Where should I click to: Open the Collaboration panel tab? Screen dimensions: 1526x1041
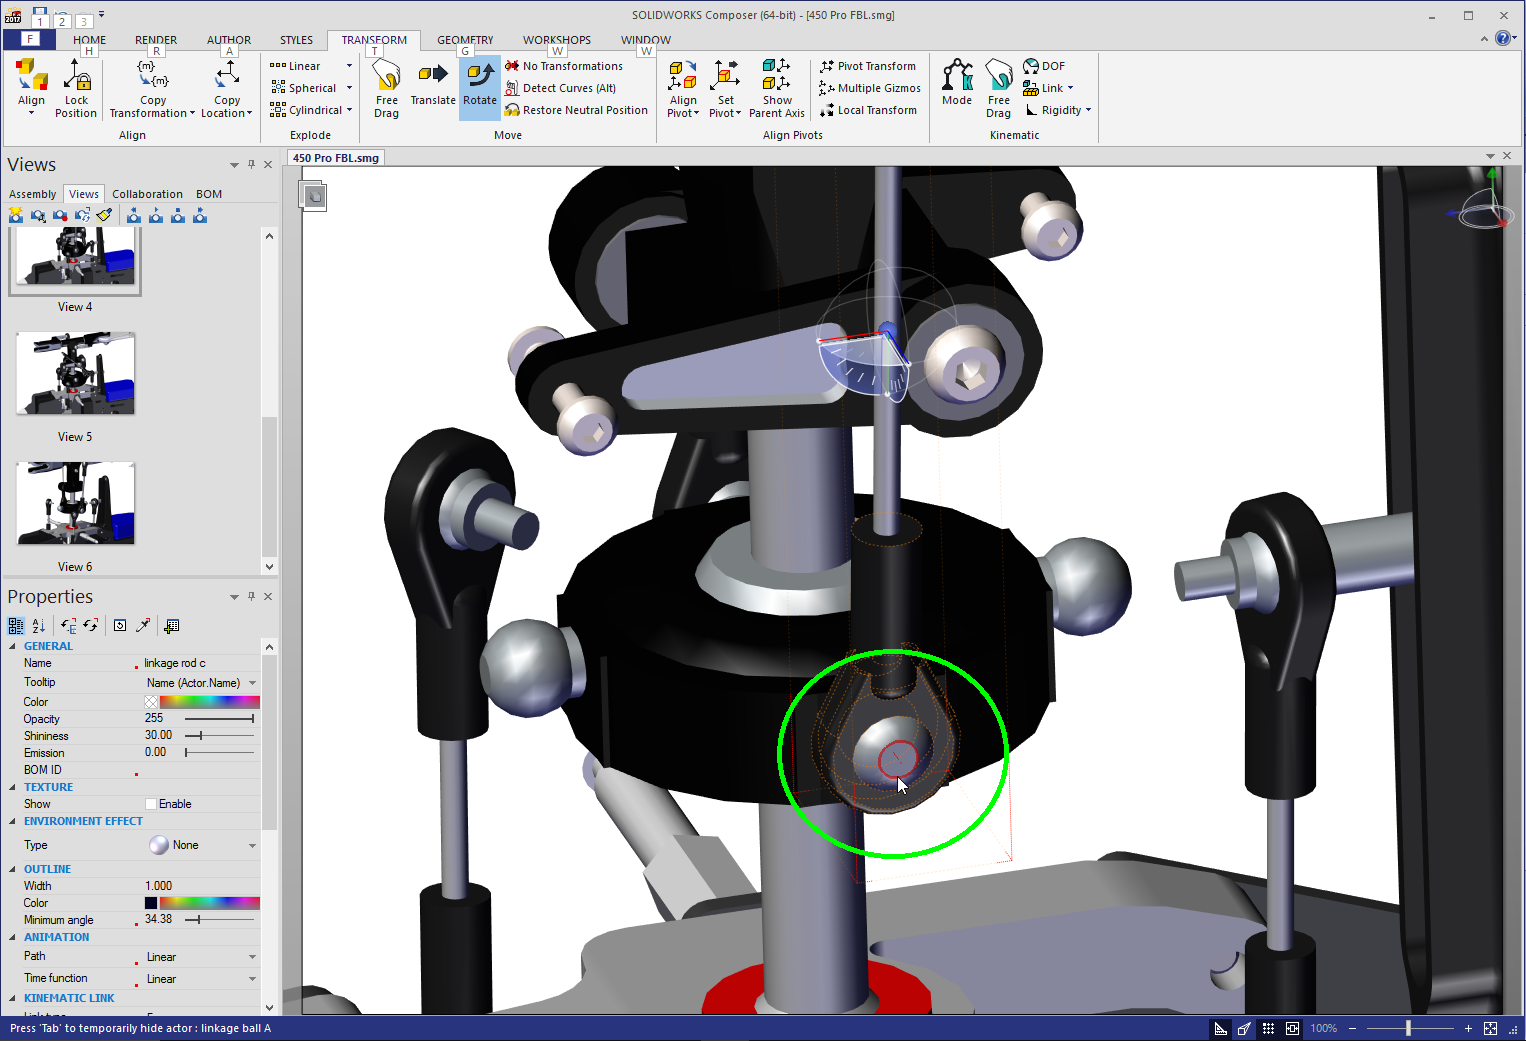pos(147,194)
